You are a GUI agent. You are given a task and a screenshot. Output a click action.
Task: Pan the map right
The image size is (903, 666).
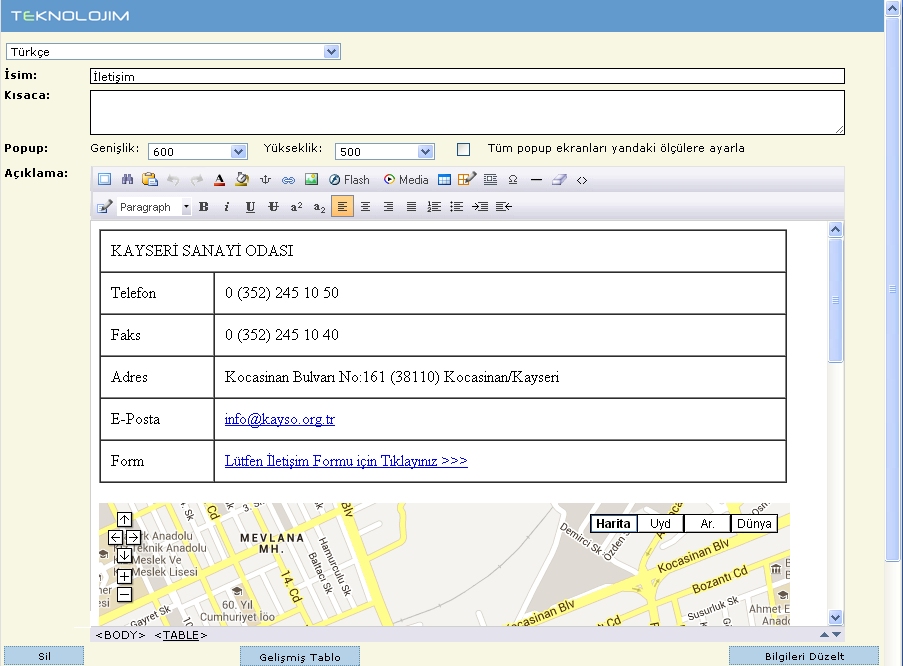133,538
